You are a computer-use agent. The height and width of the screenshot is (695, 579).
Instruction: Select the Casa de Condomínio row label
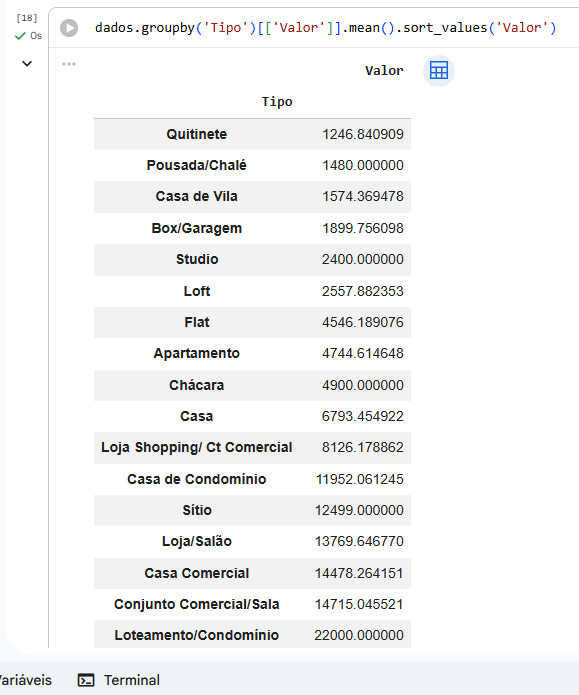point(196,479)
